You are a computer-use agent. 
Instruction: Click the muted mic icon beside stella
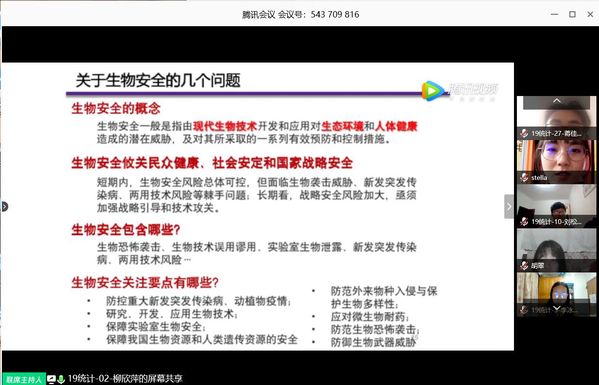tap(525, 178)
